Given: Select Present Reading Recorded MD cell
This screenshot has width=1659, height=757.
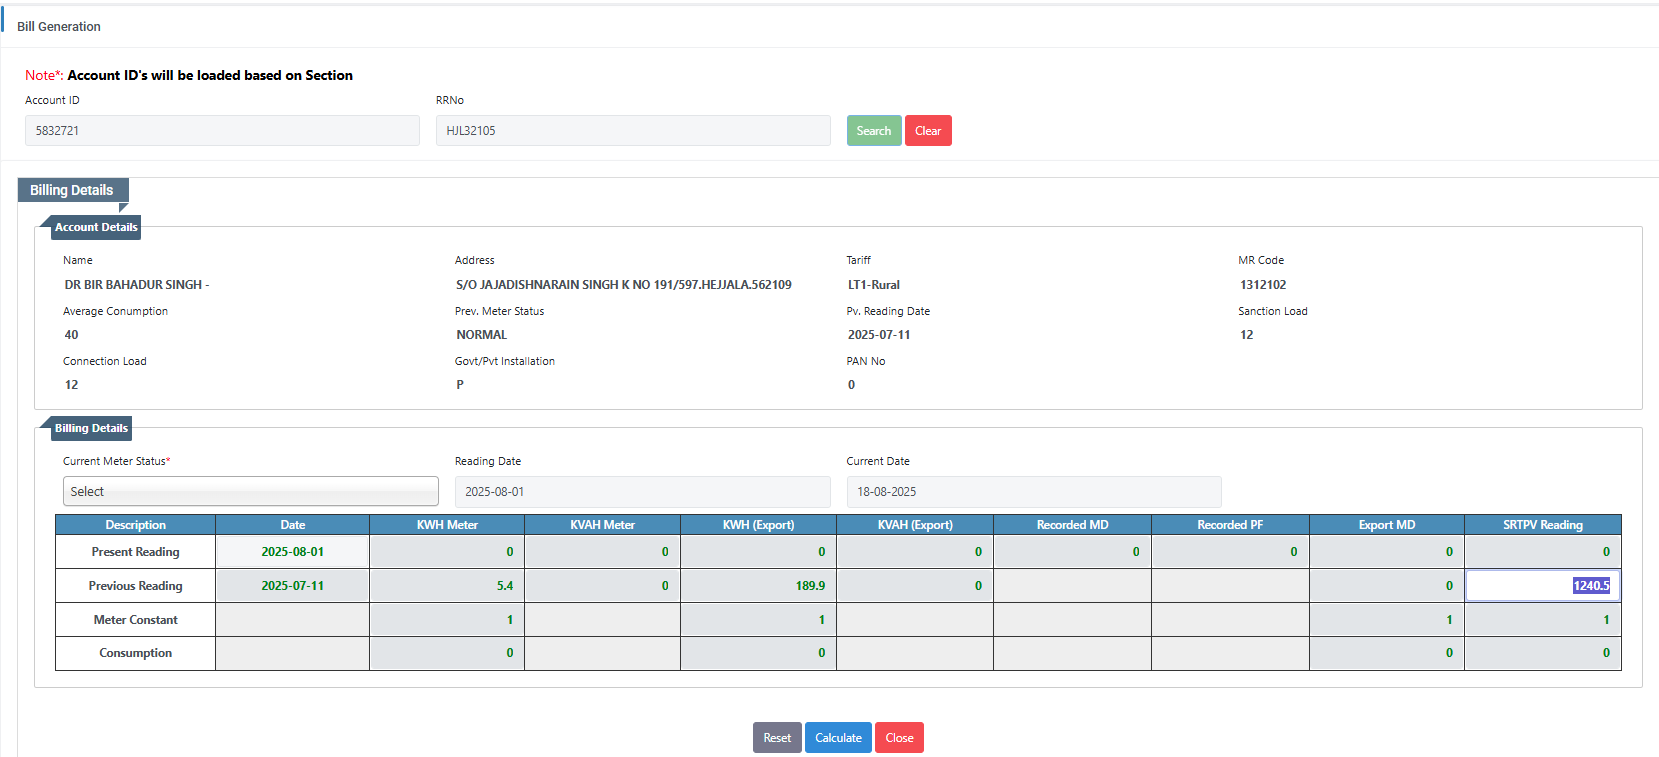Looking at the screenshot, I should 1072,552.
